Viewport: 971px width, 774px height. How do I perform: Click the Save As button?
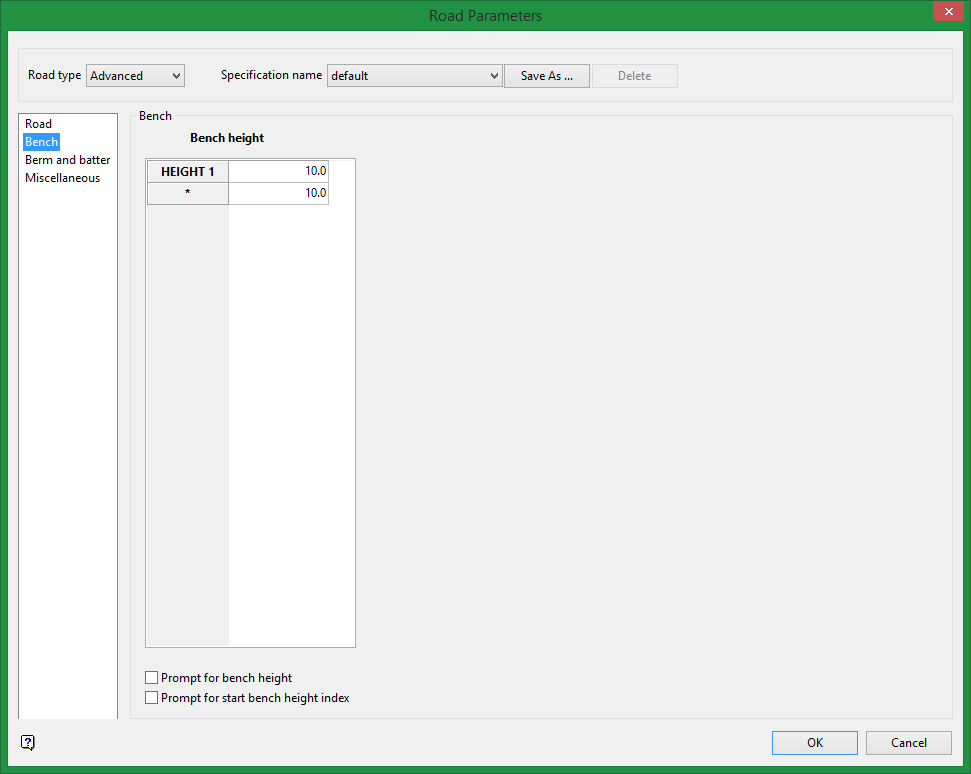546,76
